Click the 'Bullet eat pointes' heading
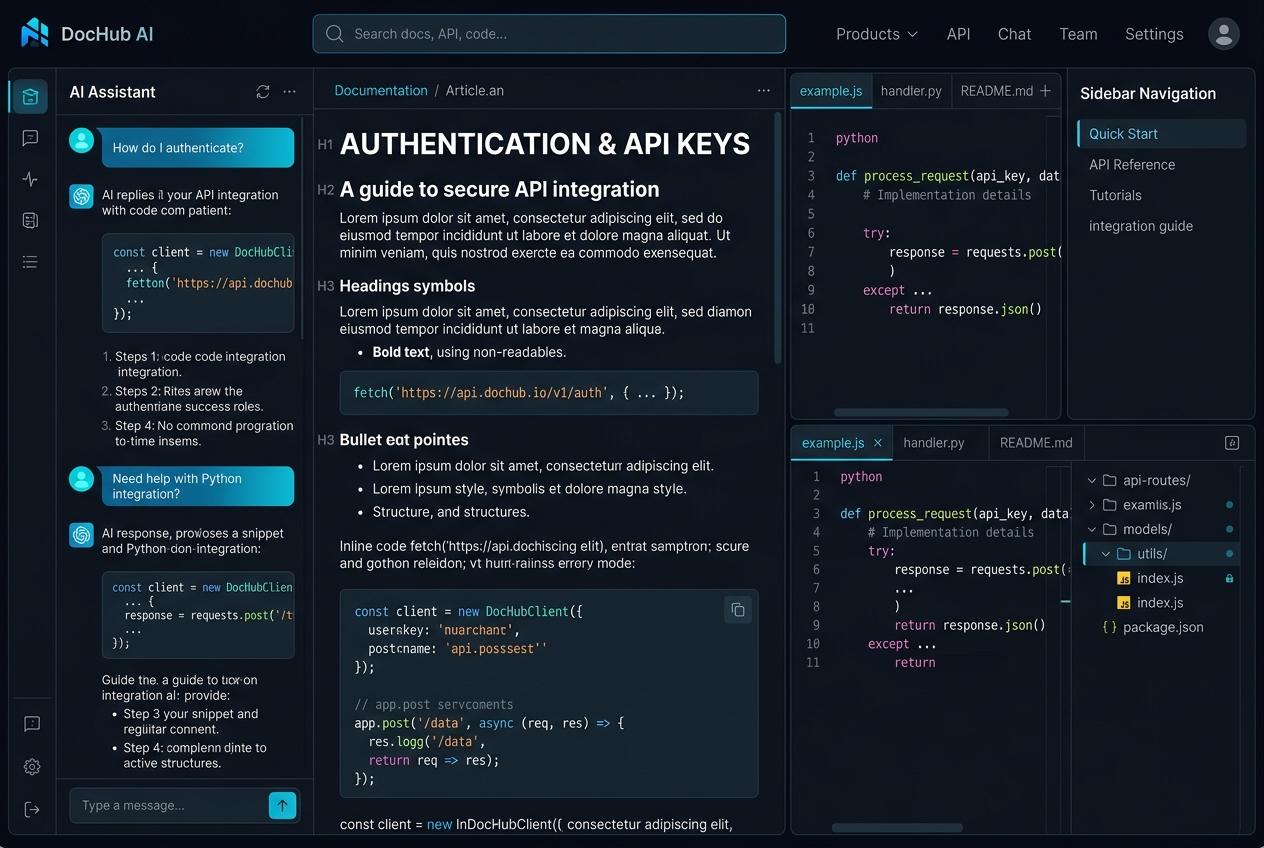Screen dimensions: 1264x848 (404, 440)
